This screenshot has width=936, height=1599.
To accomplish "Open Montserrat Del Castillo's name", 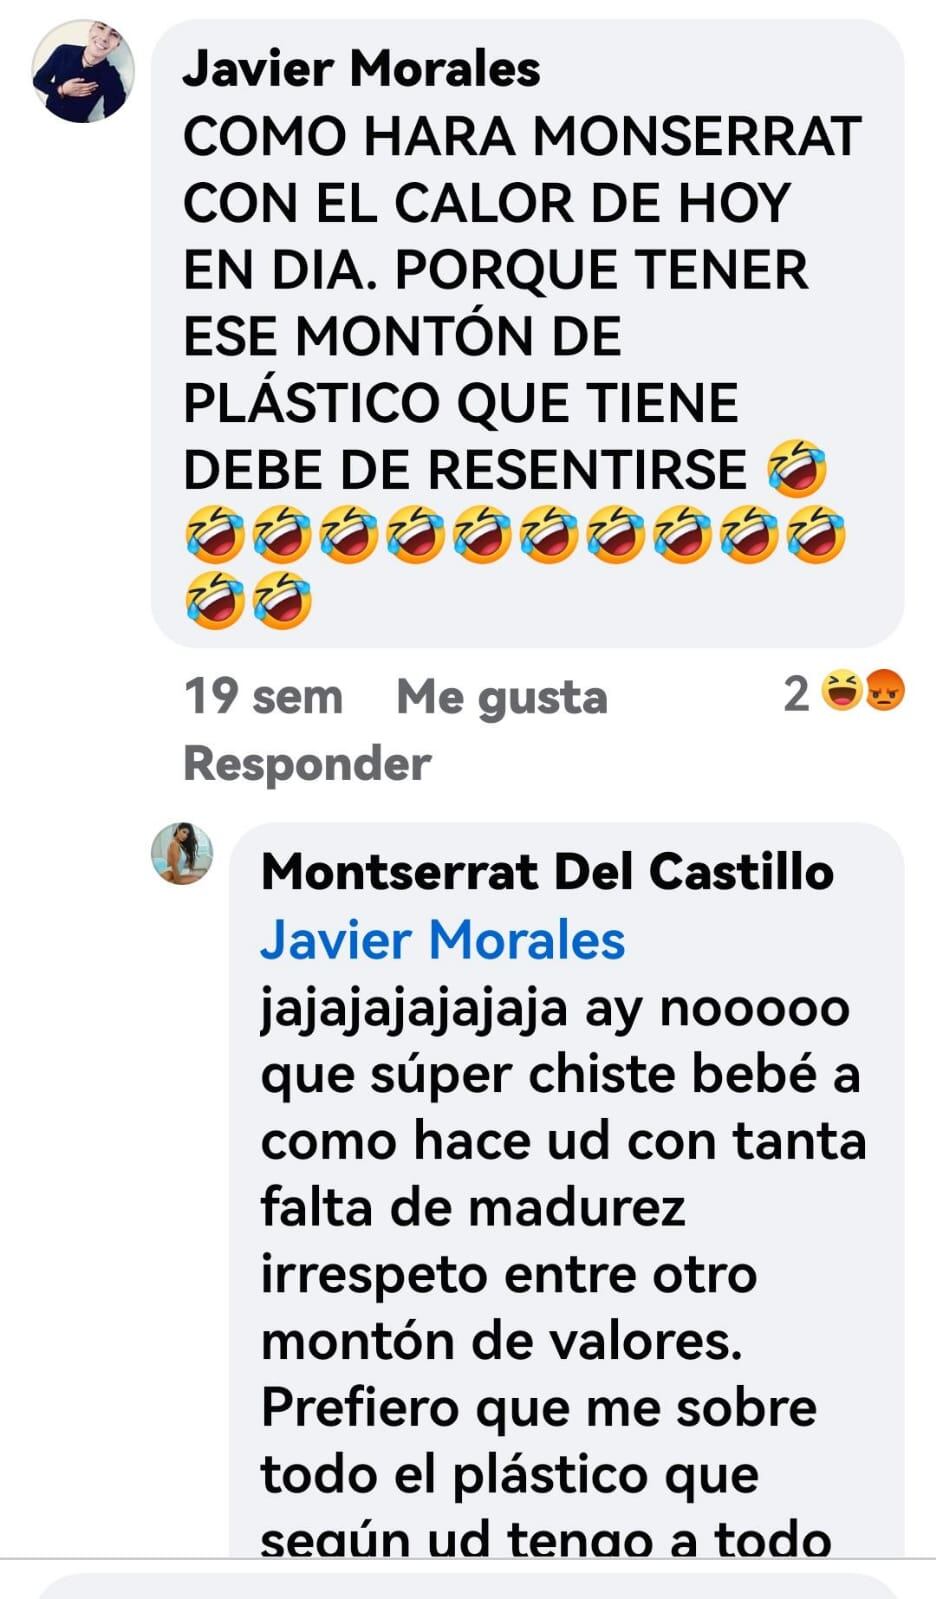I will point(547,871).
